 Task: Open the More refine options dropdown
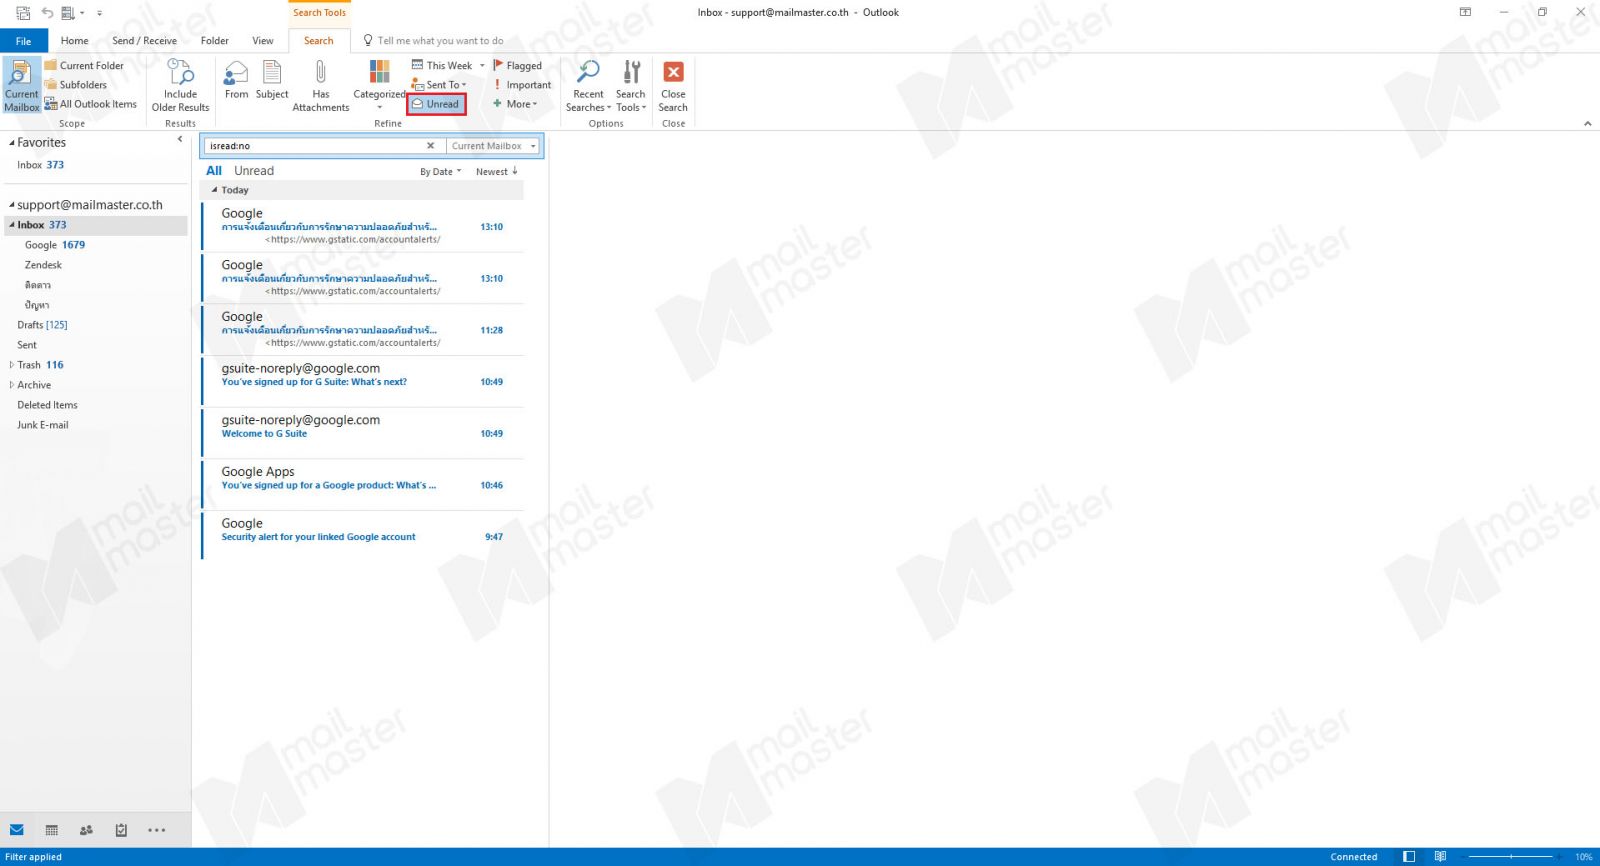coord(515,104)
